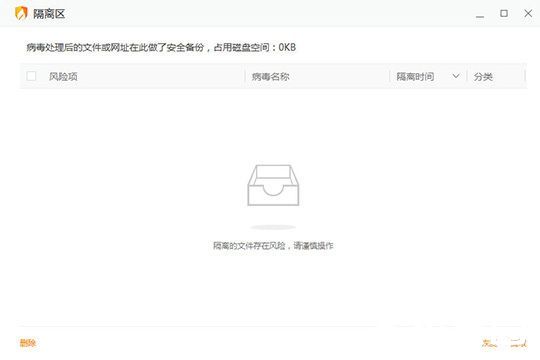540x360 pixels.
Task: Click the disk space 0KB info text
Action: pyautogui.click(x=161, y=47)
